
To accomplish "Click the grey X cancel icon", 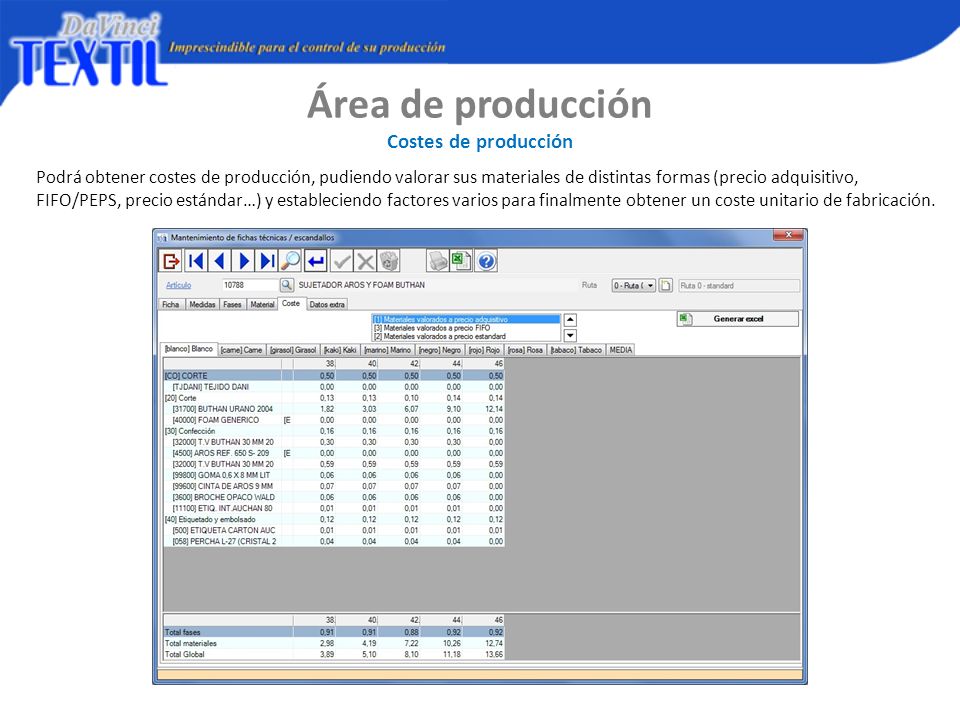I will click(x=366, y=261).
